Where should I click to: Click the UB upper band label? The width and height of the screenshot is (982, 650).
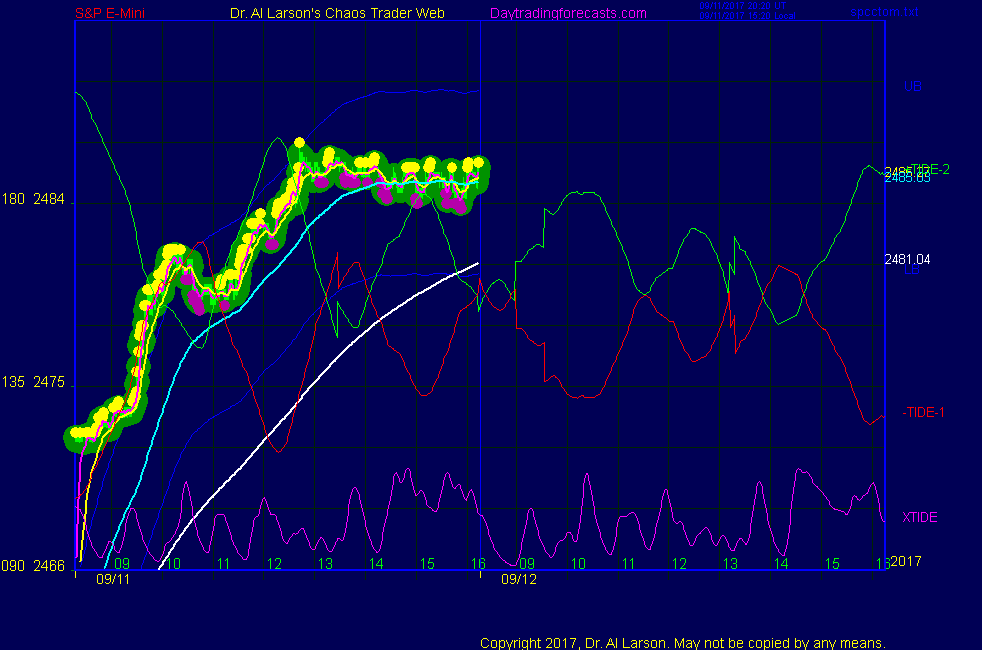click(x=912, y=87)
